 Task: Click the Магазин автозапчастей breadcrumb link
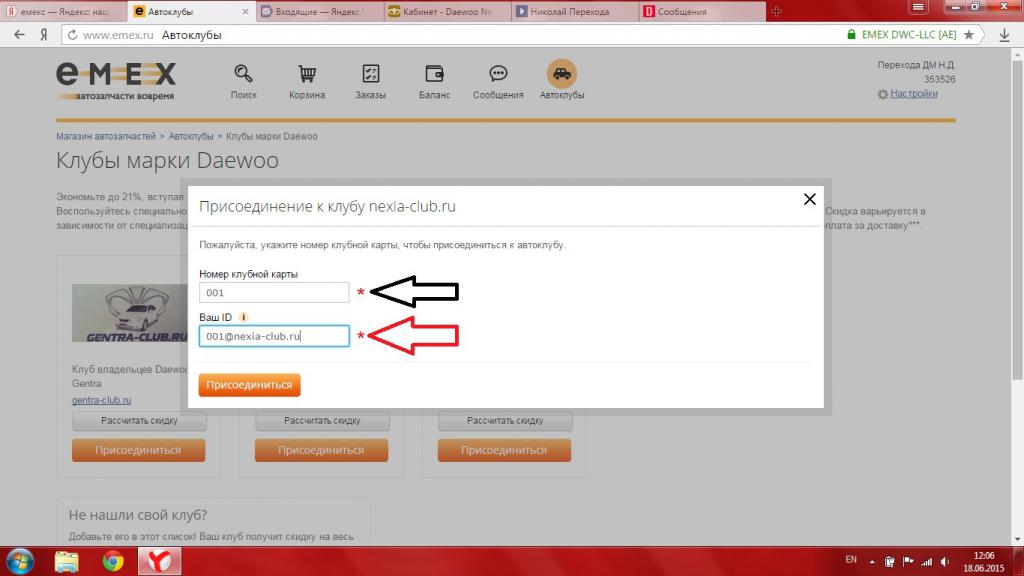point(106,136)
